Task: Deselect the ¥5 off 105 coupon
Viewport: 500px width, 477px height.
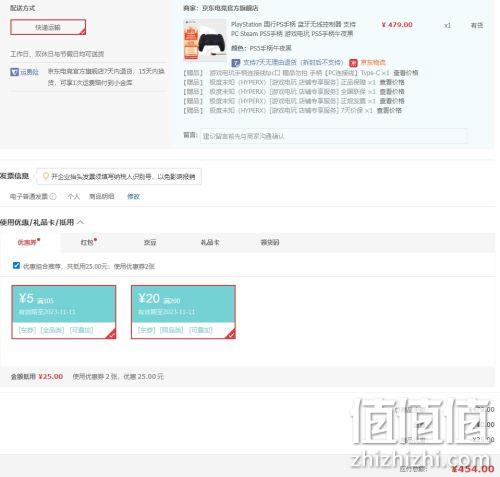Action: 64,312
